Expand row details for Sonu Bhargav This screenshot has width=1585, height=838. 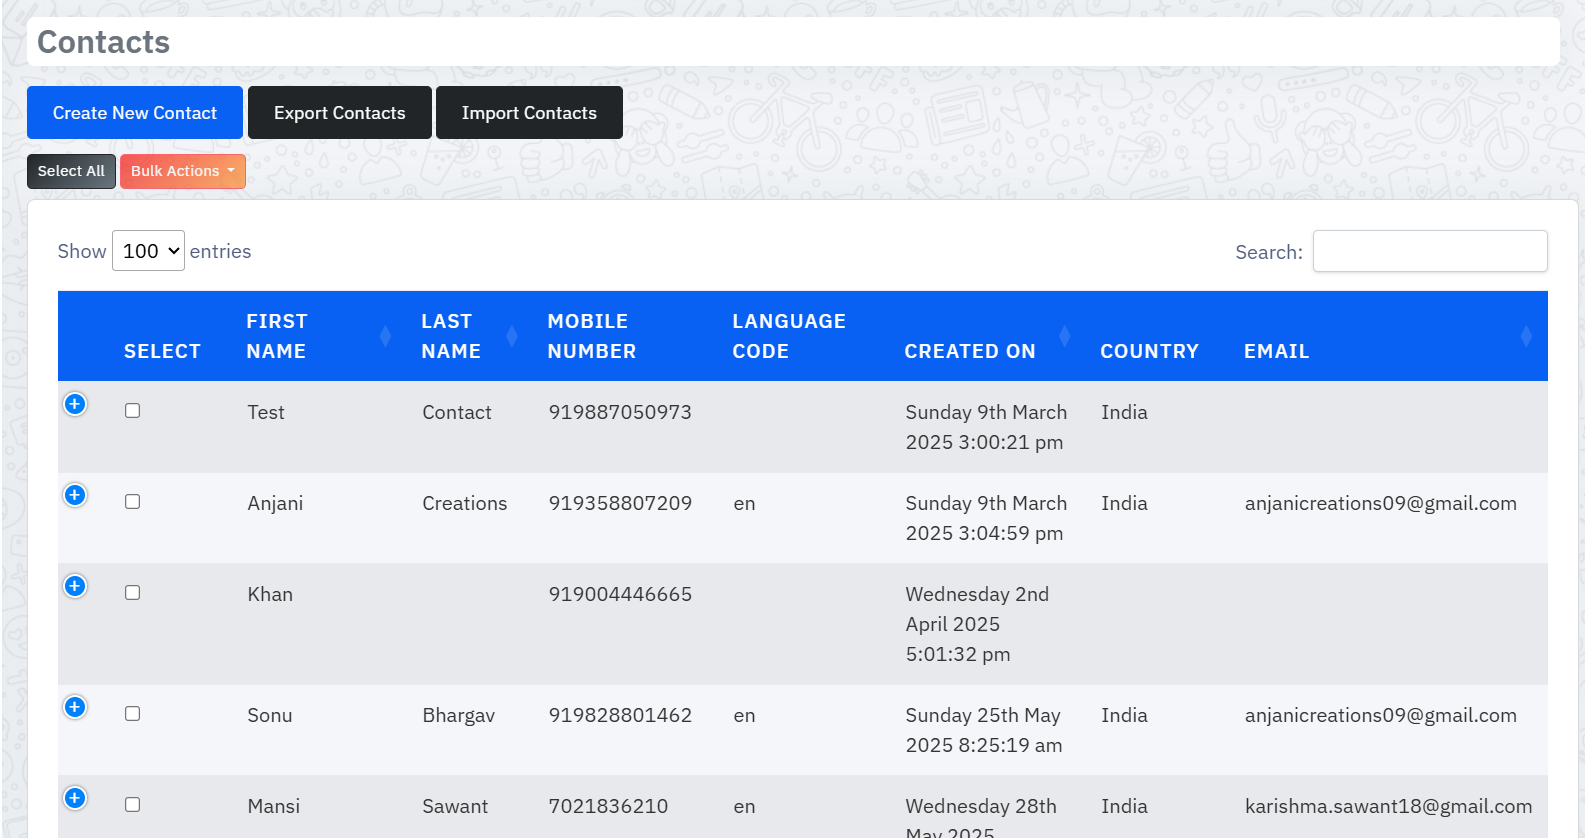tap(75, 707)
